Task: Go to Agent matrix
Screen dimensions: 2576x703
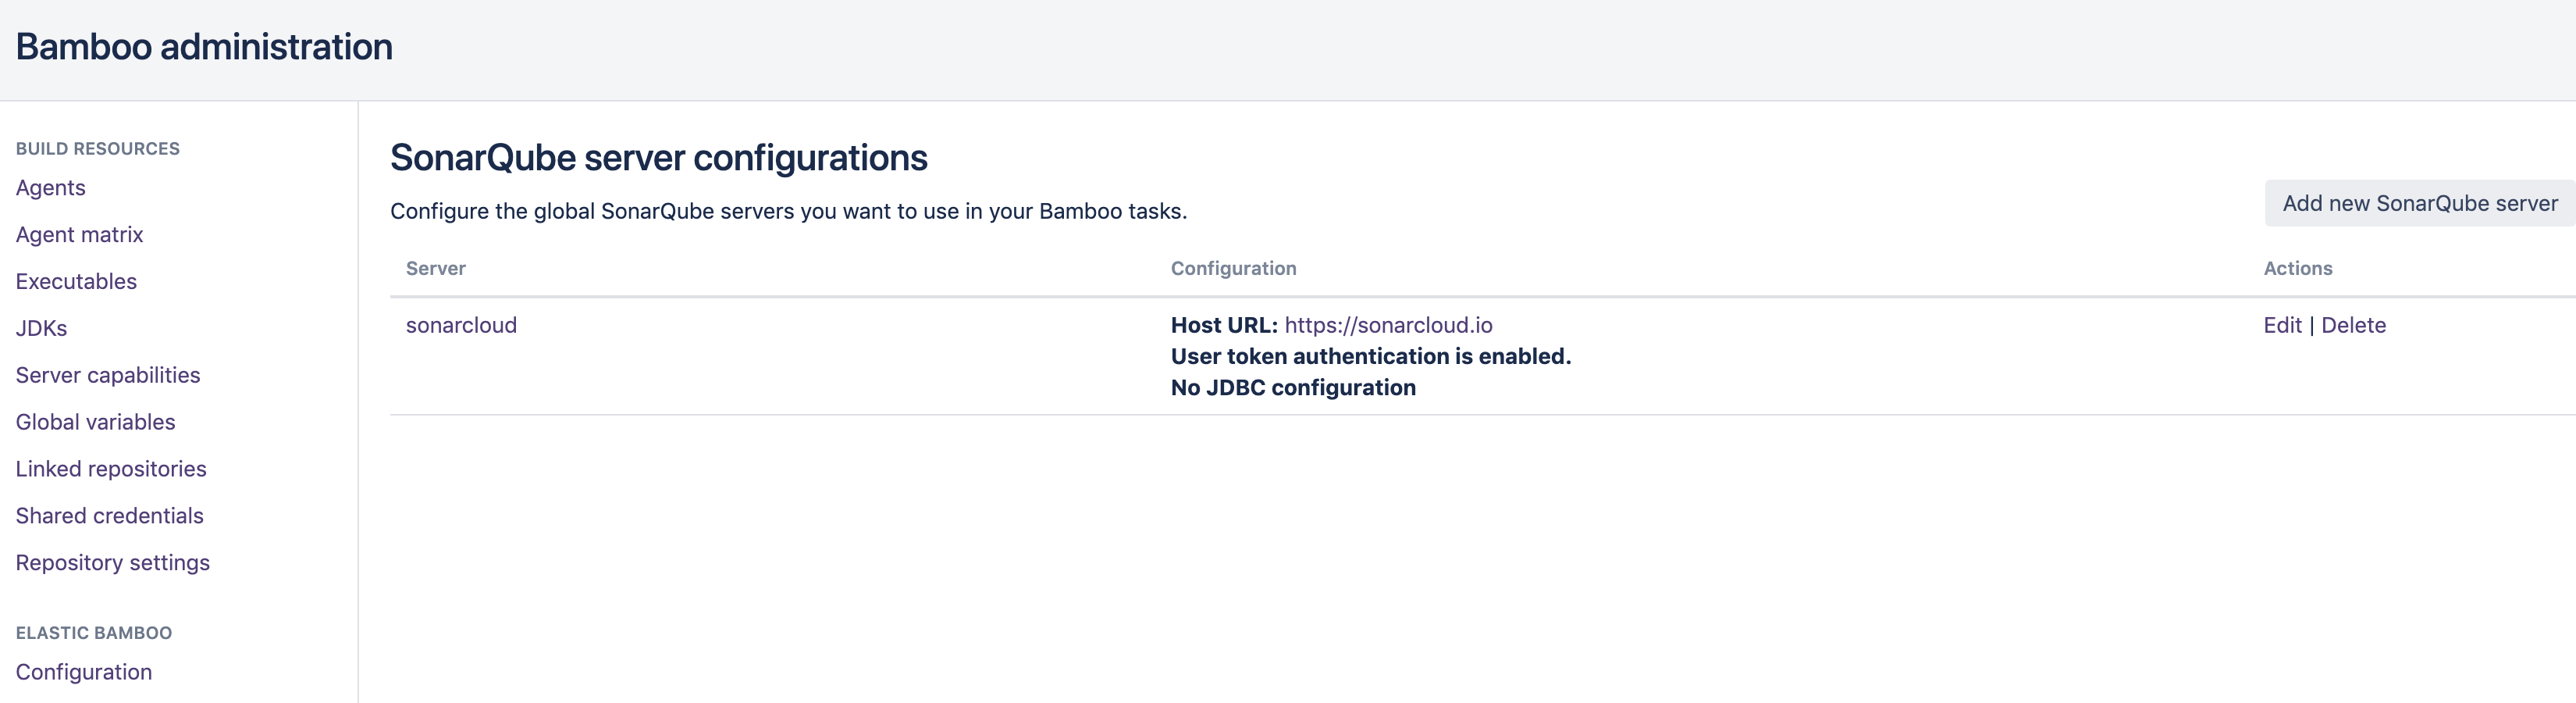Action: click(79, 235)
